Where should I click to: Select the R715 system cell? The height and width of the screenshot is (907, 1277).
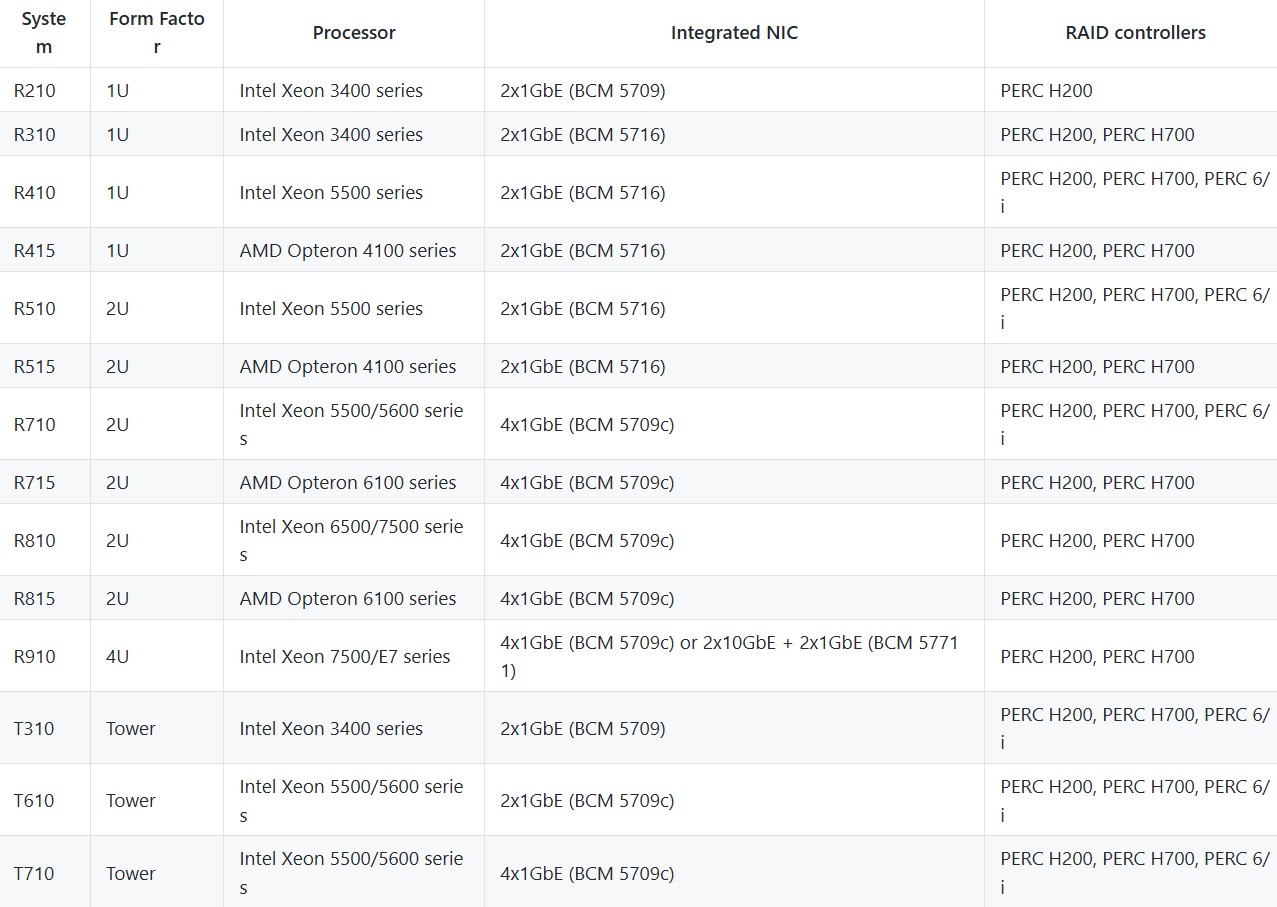pos(44,482)
